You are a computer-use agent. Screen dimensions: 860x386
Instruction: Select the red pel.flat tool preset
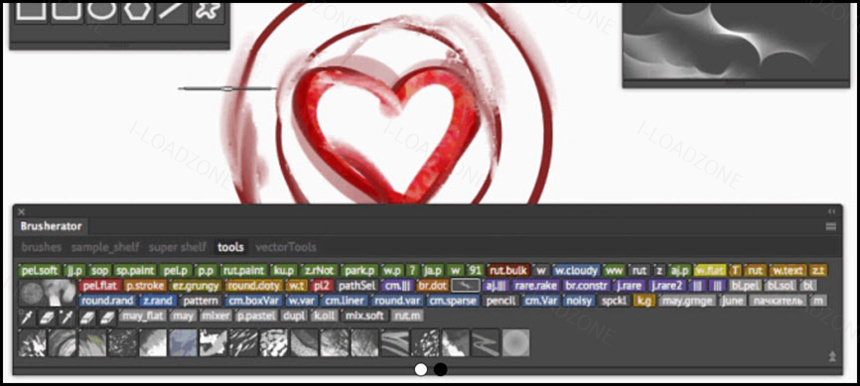click(100, 285)
